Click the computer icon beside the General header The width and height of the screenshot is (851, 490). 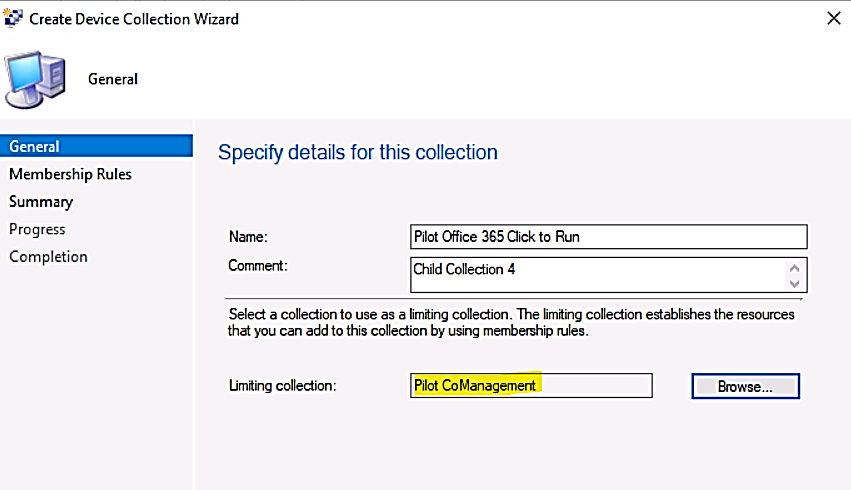[x=36, y=79]
